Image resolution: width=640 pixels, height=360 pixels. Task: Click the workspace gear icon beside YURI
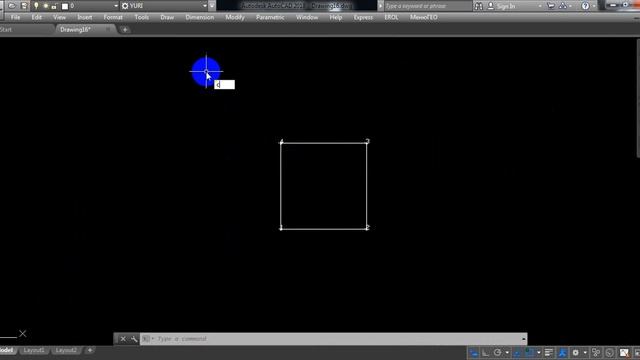[x=125, y=6]
